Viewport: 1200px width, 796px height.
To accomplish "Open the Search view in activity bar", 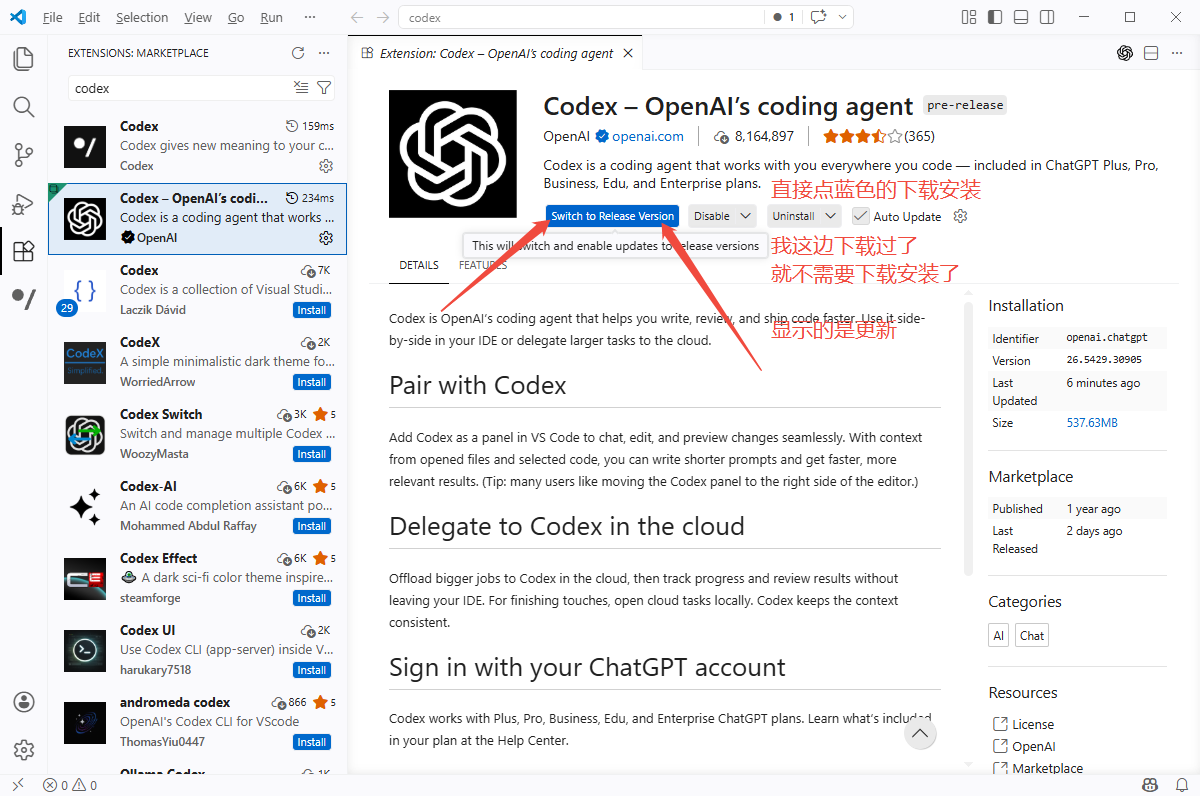I will (23, 107).
